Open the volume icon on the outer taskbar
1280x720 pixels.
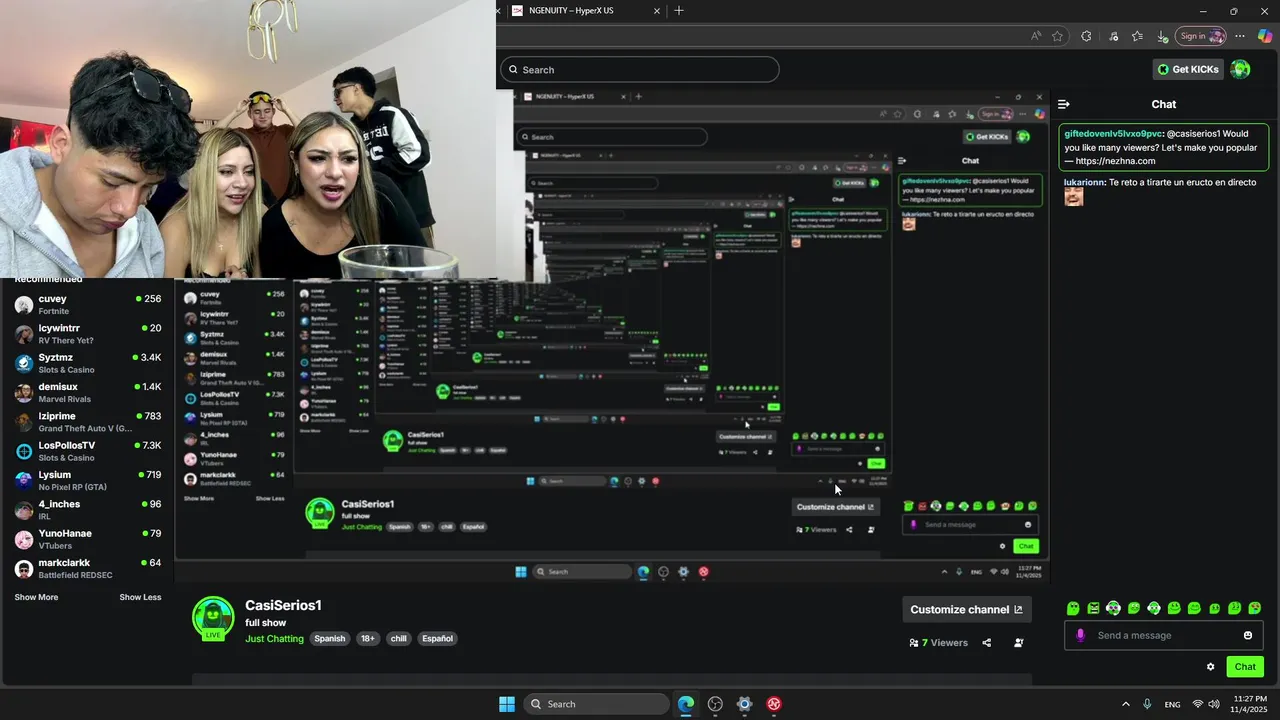click(x=1214, y=704)
